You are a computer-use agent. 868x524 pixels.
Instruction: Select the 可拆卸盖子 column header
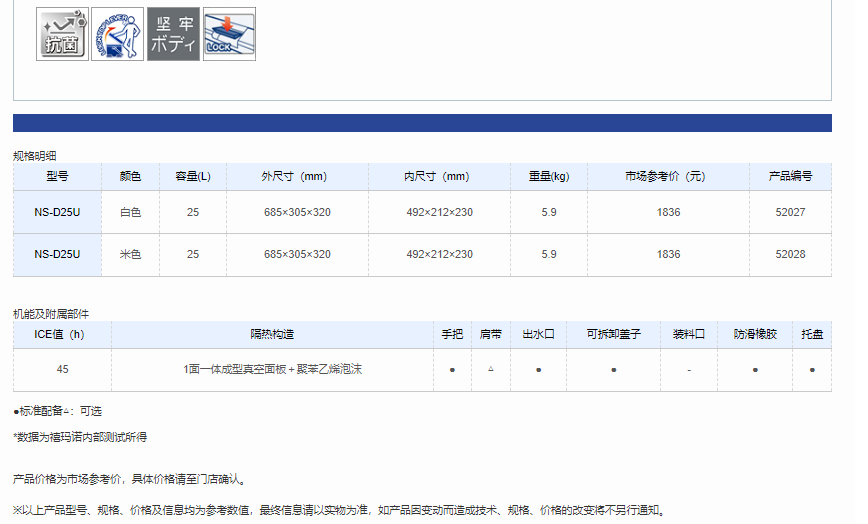pos(613,335)
